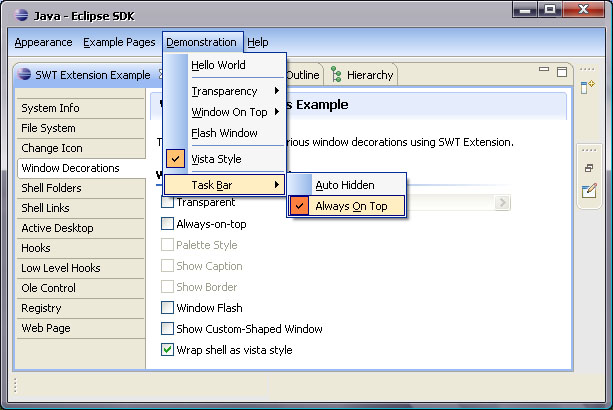Uncheck Wrap shell as vista style
This screenshot has height=410, width=613.
(x=167, y=349)
